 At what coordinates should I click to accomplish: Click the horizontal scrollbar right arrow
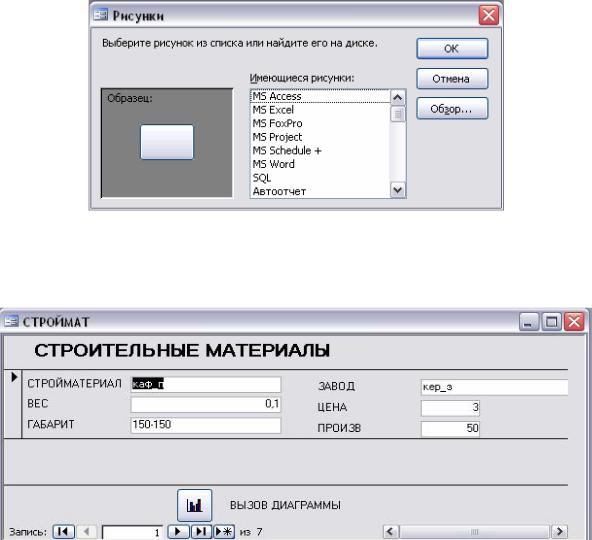pos(560,532)
